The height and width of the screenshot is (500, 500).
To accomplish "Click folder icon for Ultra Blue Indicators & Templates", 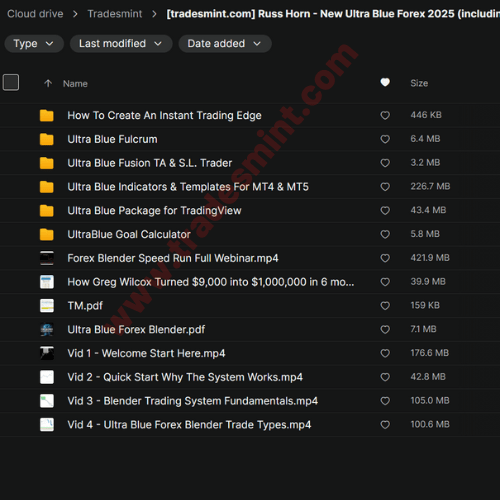I will click(x=47, y=187).
